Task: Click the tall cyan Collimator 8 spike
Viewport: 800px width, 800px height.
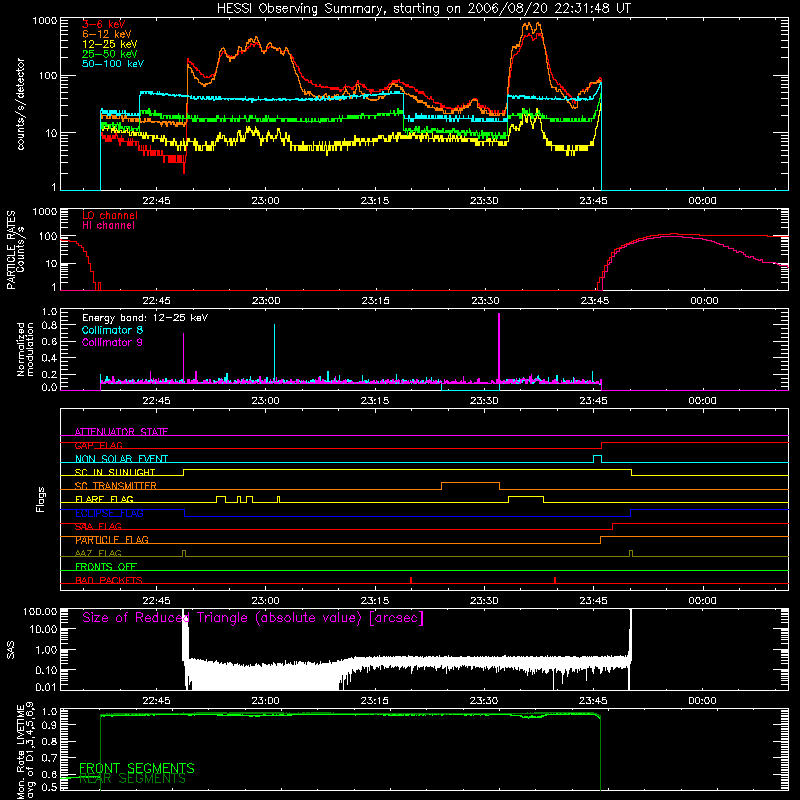Action: click(274, 352)
